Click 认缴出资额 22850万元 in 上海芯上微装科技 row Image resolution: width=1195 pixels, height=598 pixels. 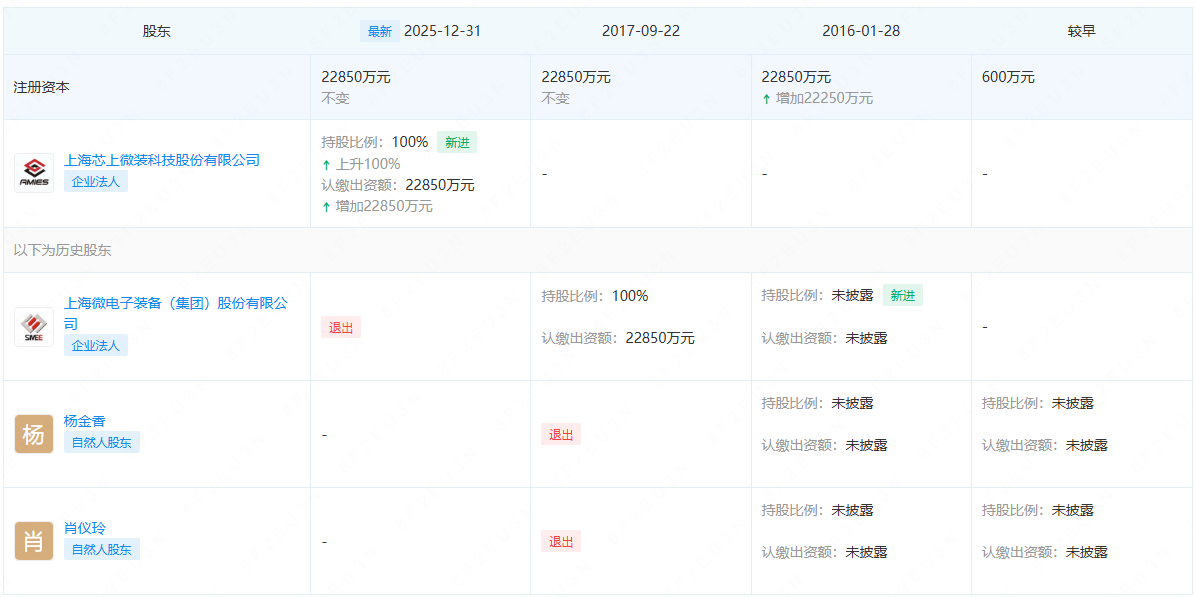[x=398, y=185]
